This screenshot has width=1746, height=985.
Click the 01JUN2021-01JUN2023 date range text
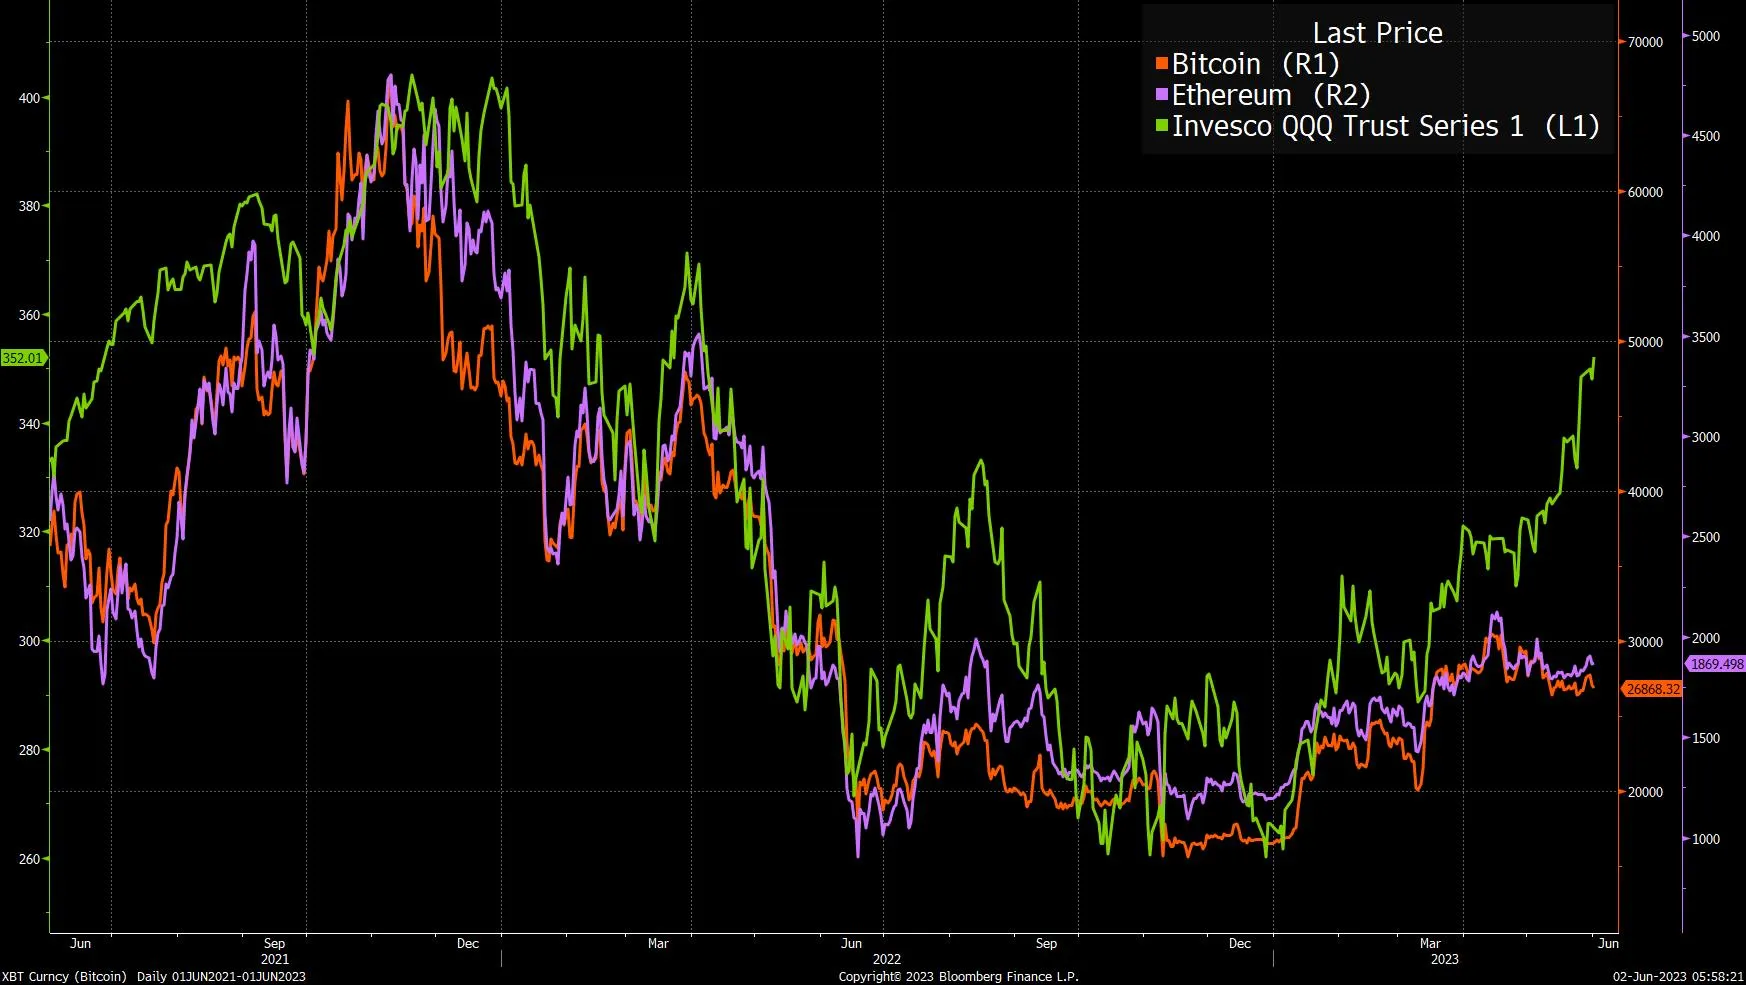tap(243, 977)
